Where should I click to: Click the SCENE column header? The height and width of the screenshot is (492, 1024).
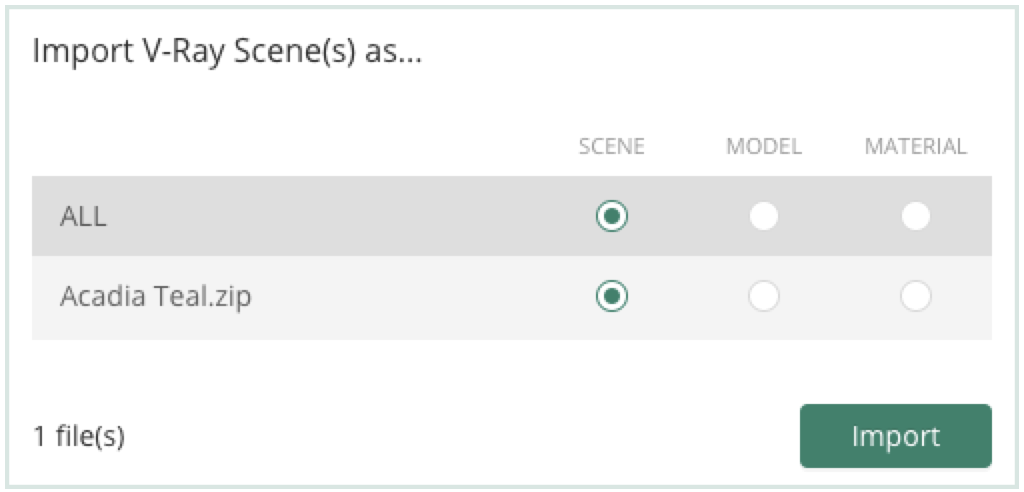pos(611,147)
